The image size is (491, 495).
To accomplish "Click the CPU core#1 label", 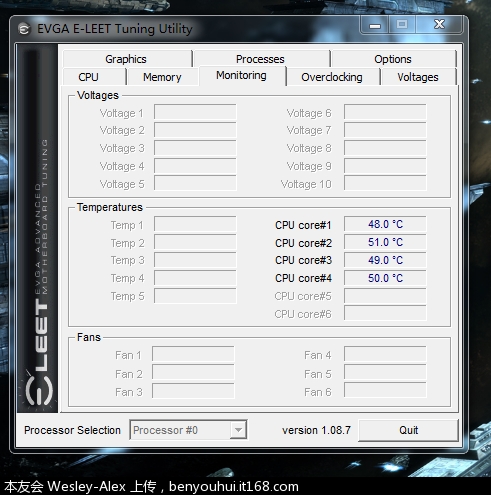I will point(303,225).
